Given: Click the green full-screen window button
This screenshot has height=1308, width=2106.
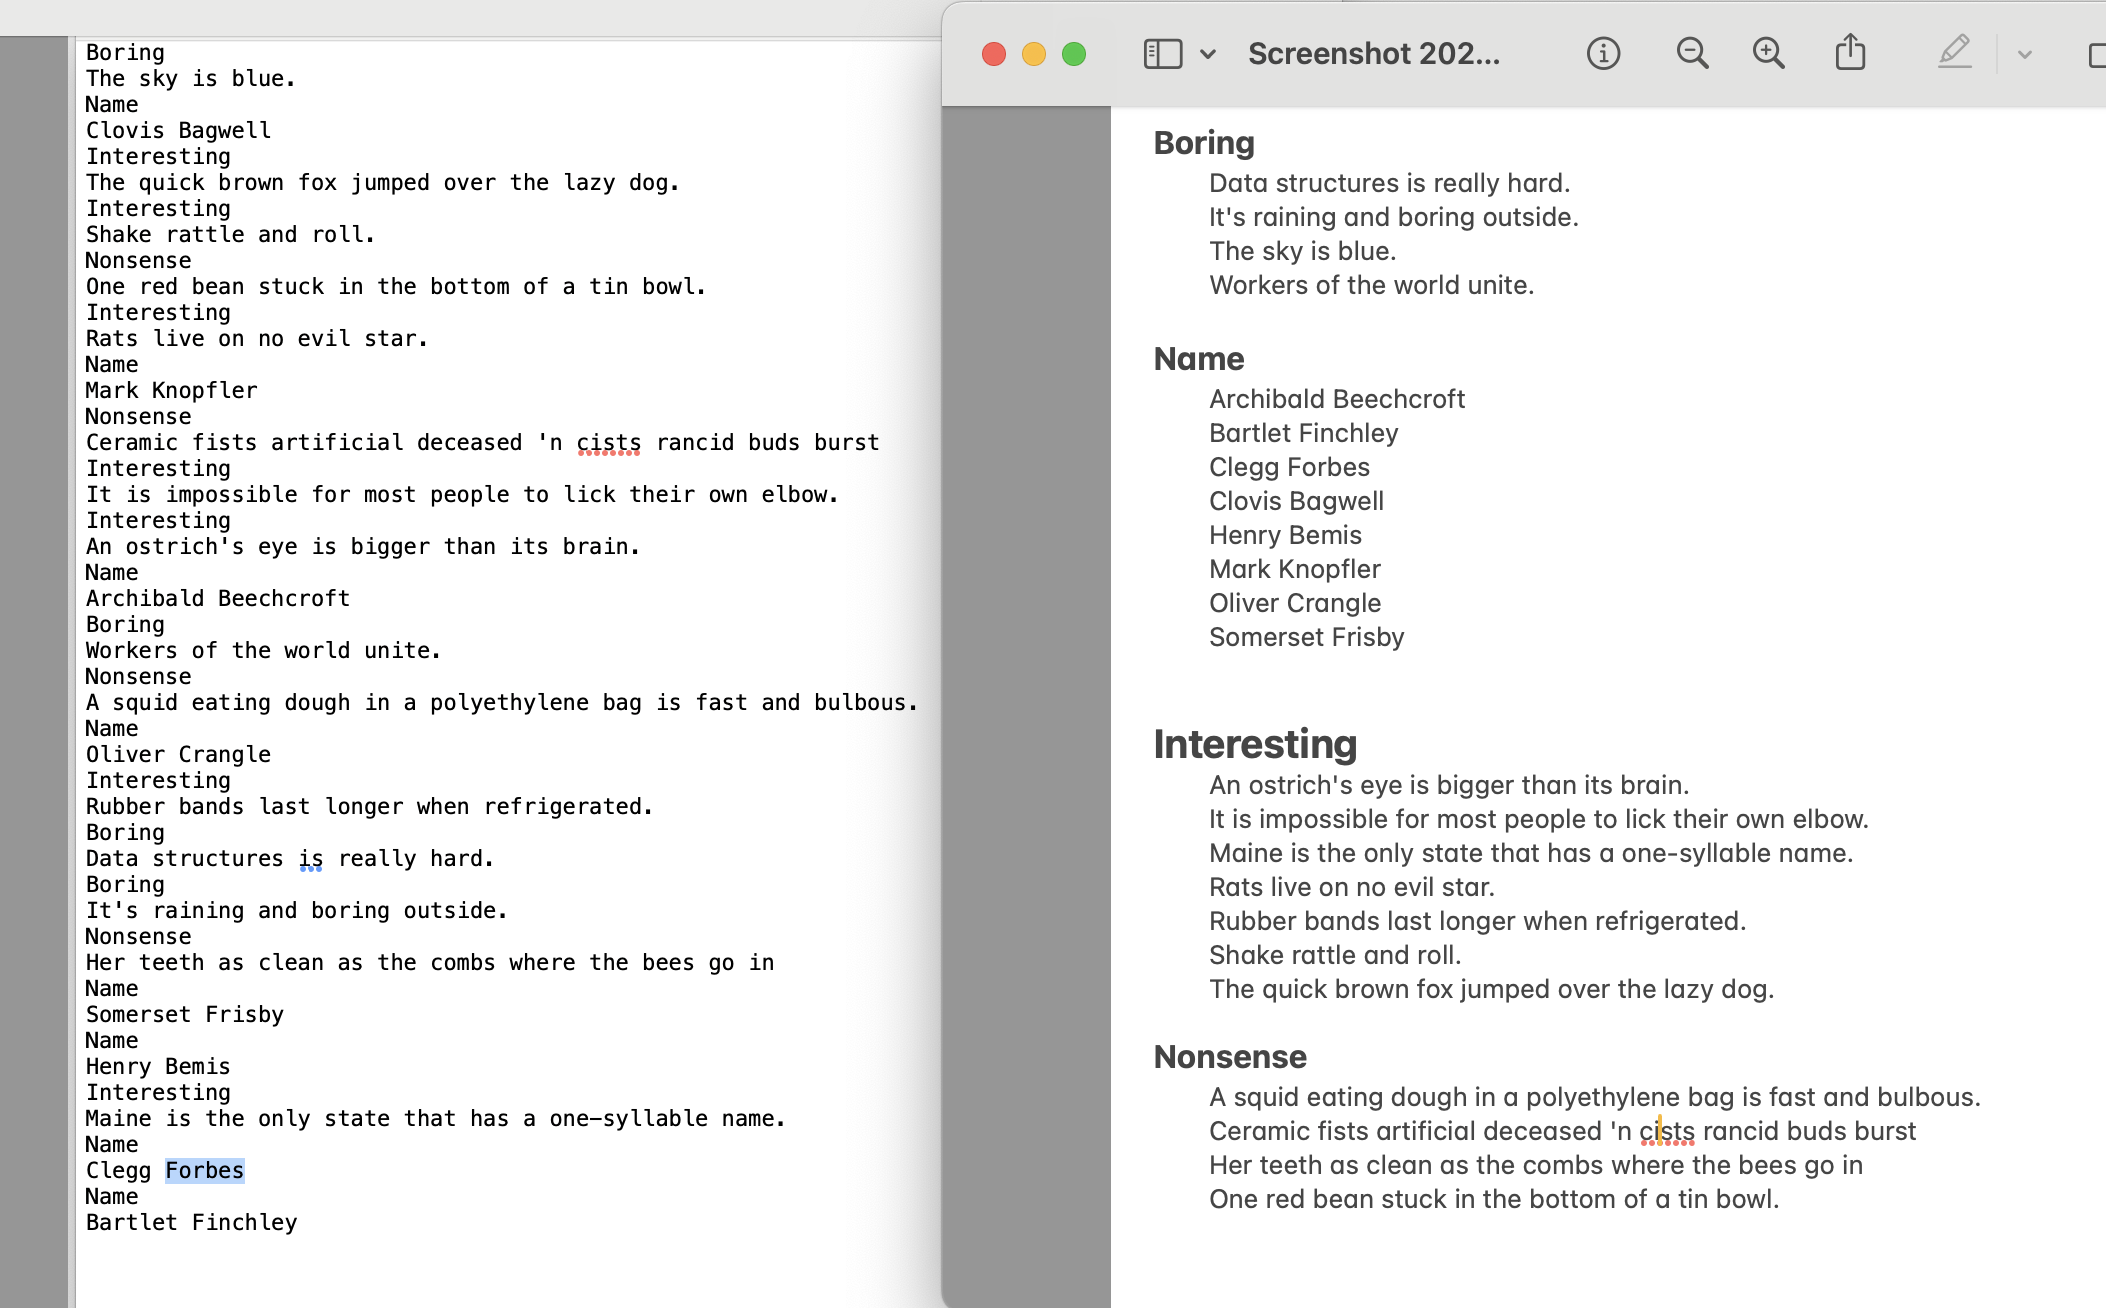Looking at the screenshot, I should (x=1074, y=54).
